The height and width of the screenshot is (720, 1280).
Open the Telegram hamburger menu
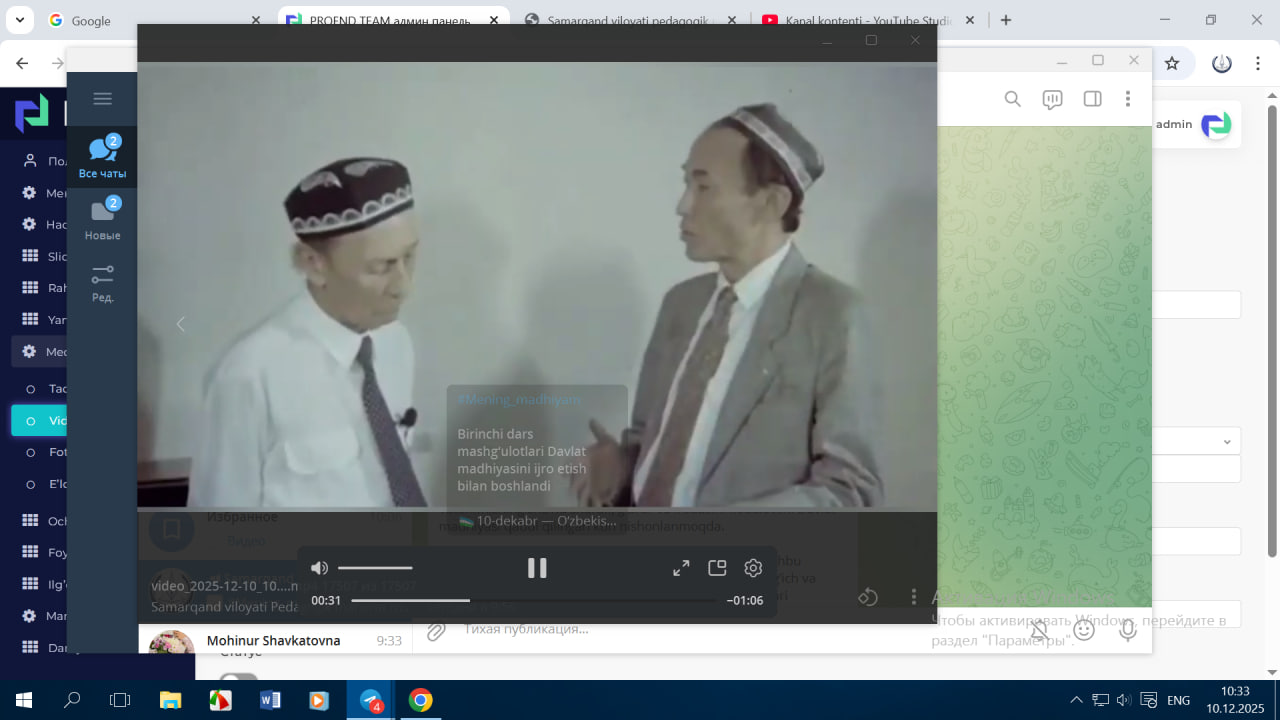pos(102,98)
